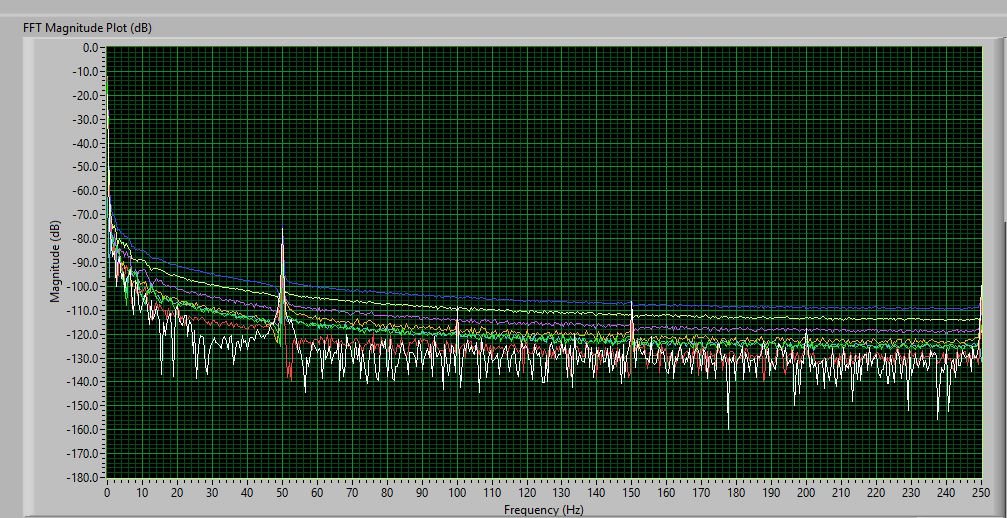The height and width of the screenshot is (518, 1007).
Task: Click the 90 X-axis tick label
Action: pos(422,492)
